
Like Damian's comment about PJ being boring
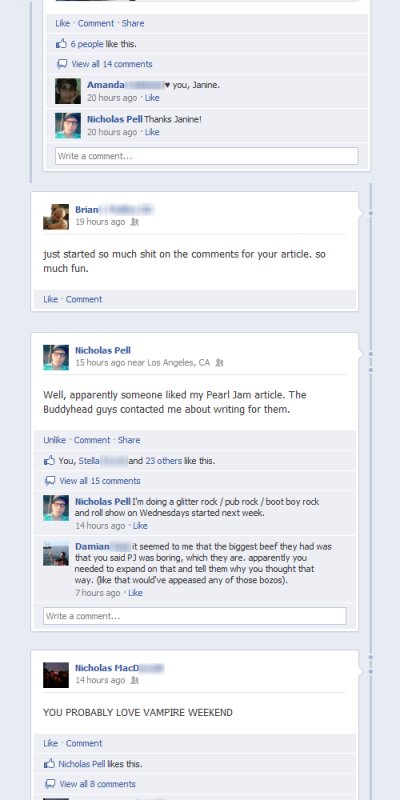point(135,593)
